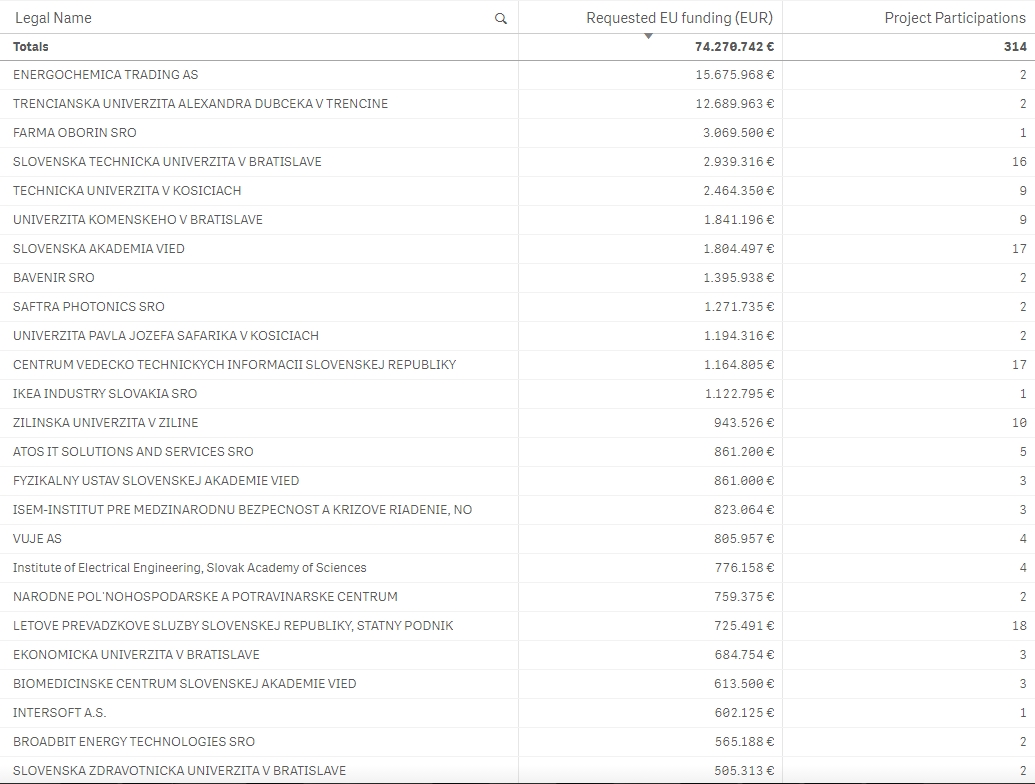
Task: Click the total funding value 74.270.742 €
Action: click(x=734, y=47)
